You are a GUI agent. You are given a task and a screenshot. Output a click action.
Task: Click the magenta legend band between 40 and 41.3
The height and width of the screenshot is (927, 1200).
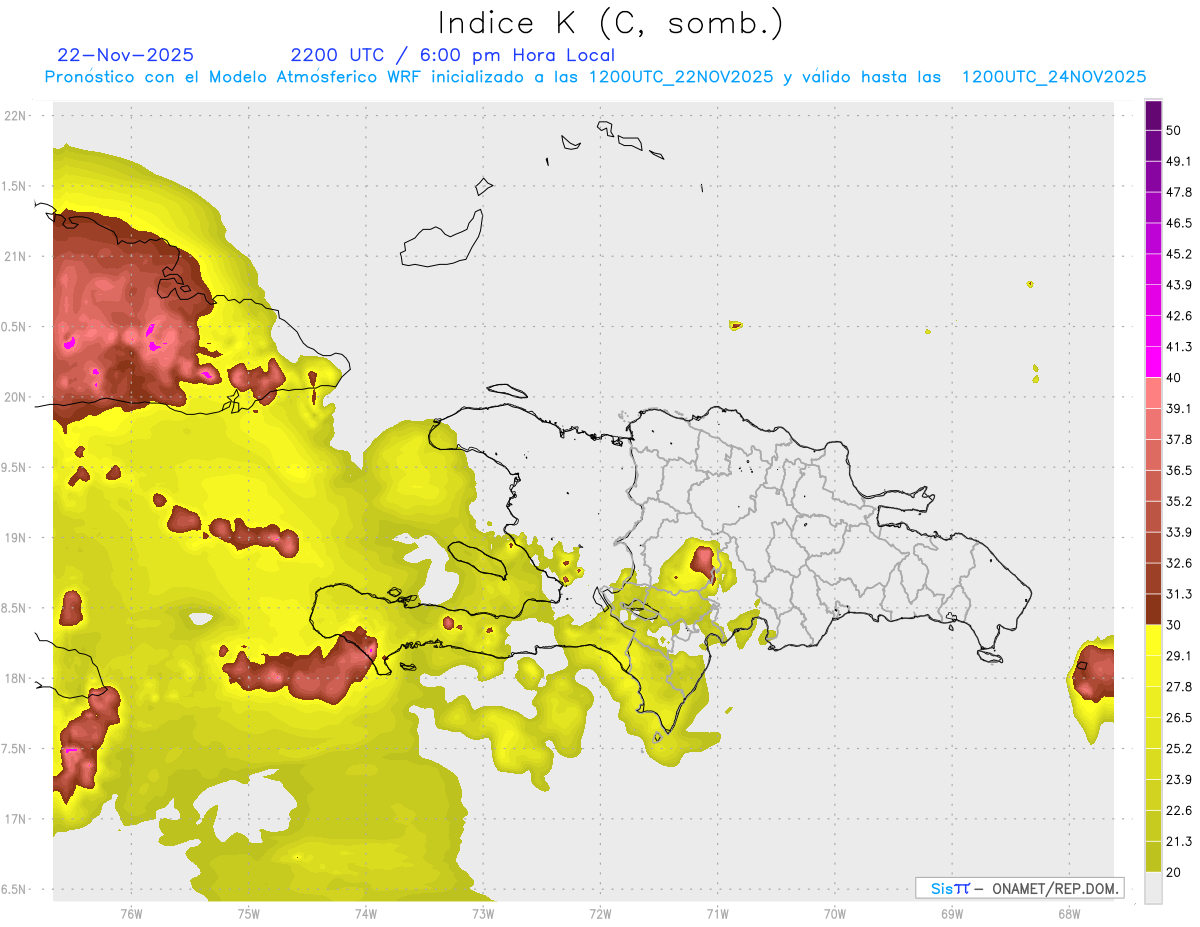pos(1153,362)
